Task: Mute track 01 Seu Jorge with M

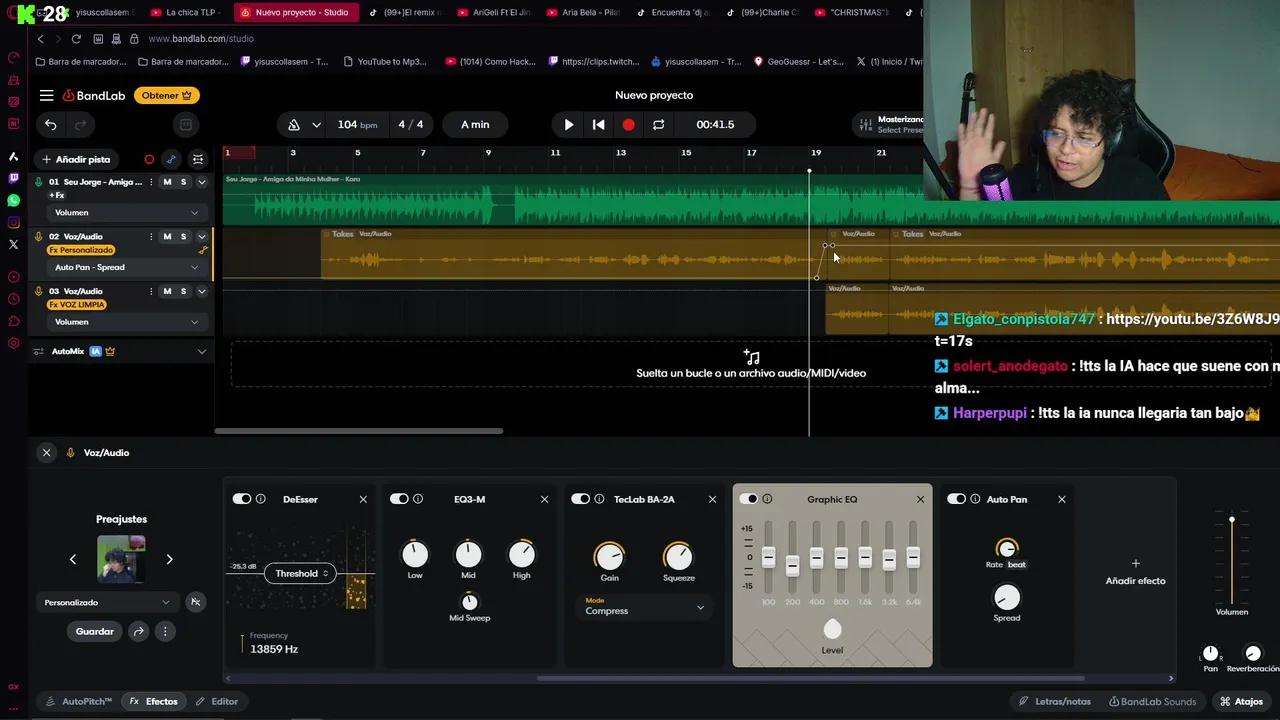Action: [x=167, y=182]
